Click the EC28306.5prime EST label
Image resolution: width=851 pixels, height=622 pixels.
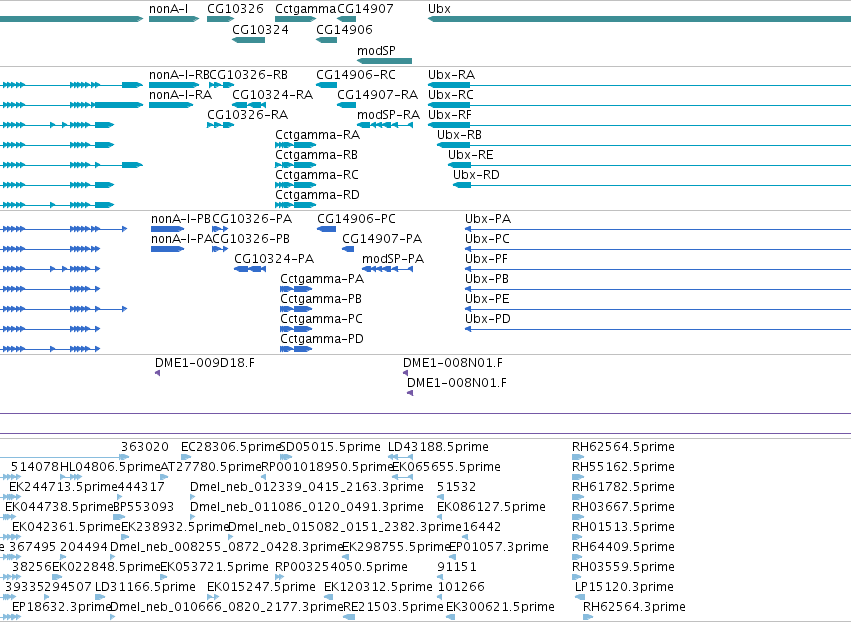pos(231,447)
